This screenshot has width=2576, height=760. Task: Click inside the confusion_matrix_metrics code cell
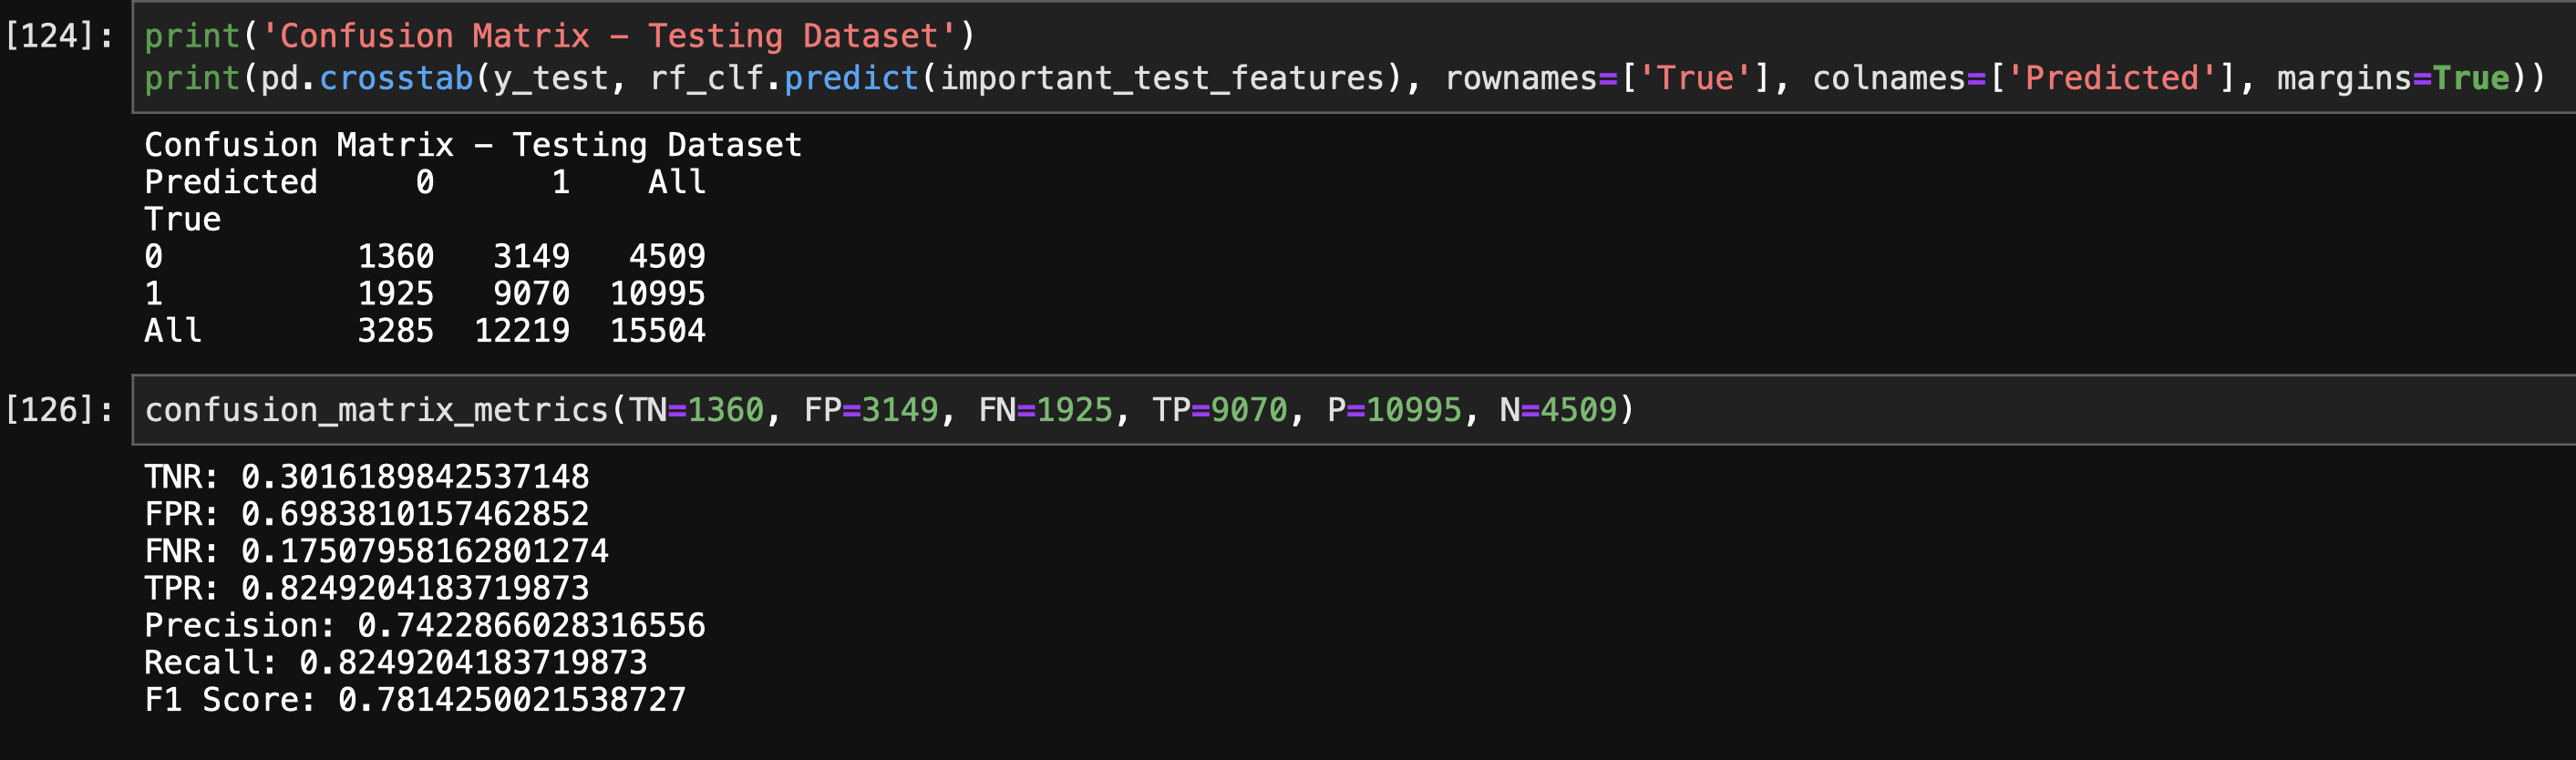[1354, 410]
